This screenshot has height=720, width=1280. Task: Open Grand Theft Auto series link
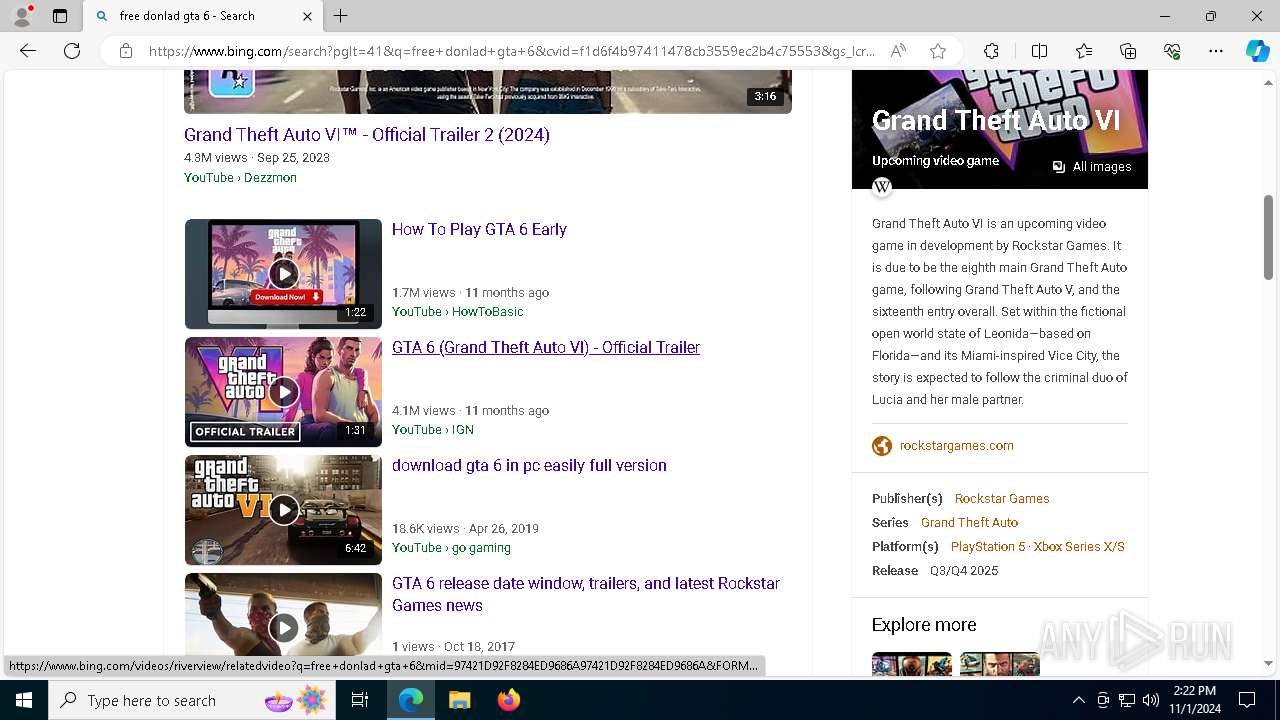click(x=969, y=522)
